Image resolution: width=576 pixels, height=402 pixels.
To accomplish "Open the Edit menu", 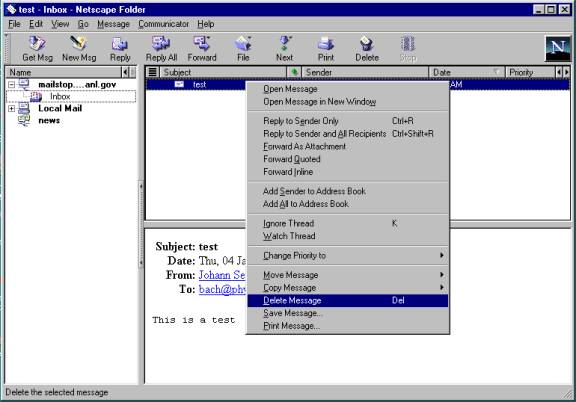I will pos(36,24).
